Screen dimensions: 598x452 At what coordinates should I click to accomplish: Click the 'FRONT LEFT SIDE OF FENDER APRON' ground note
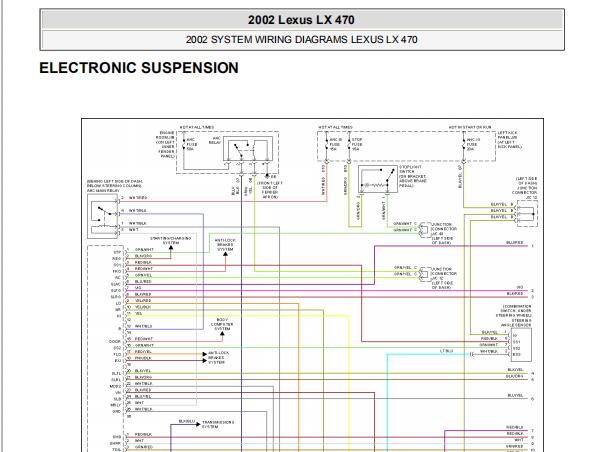pyautogui.click(x=270, y=190)
